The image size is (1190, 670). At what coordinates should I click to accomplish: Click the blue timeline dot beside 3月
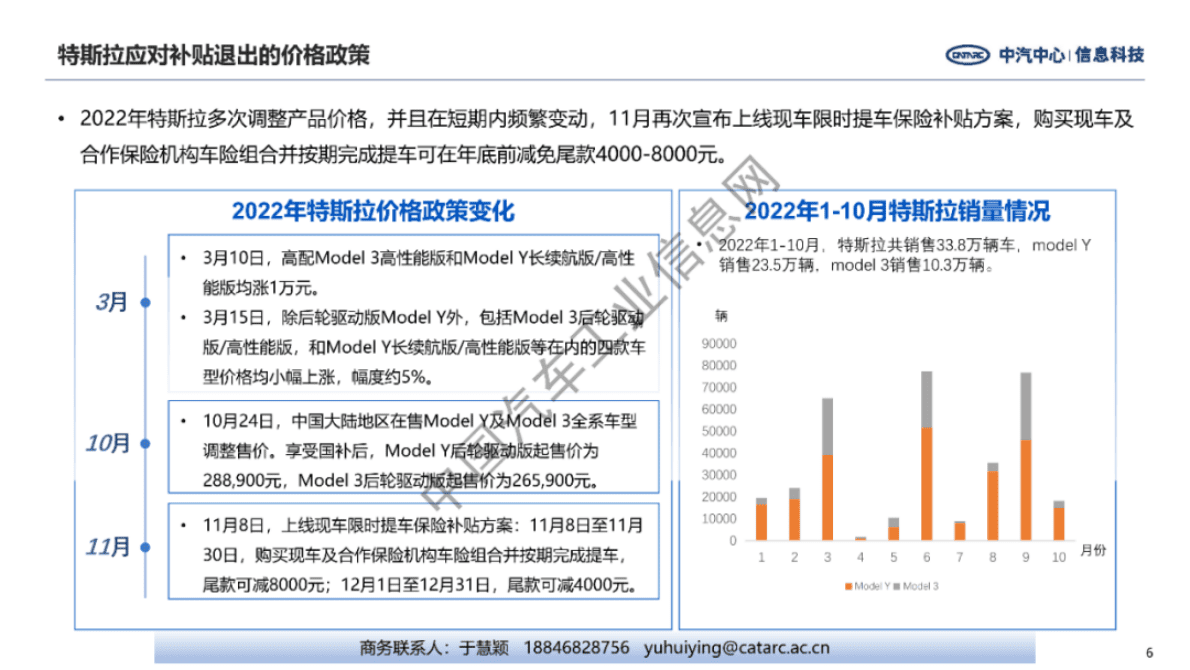pos(145,302)
